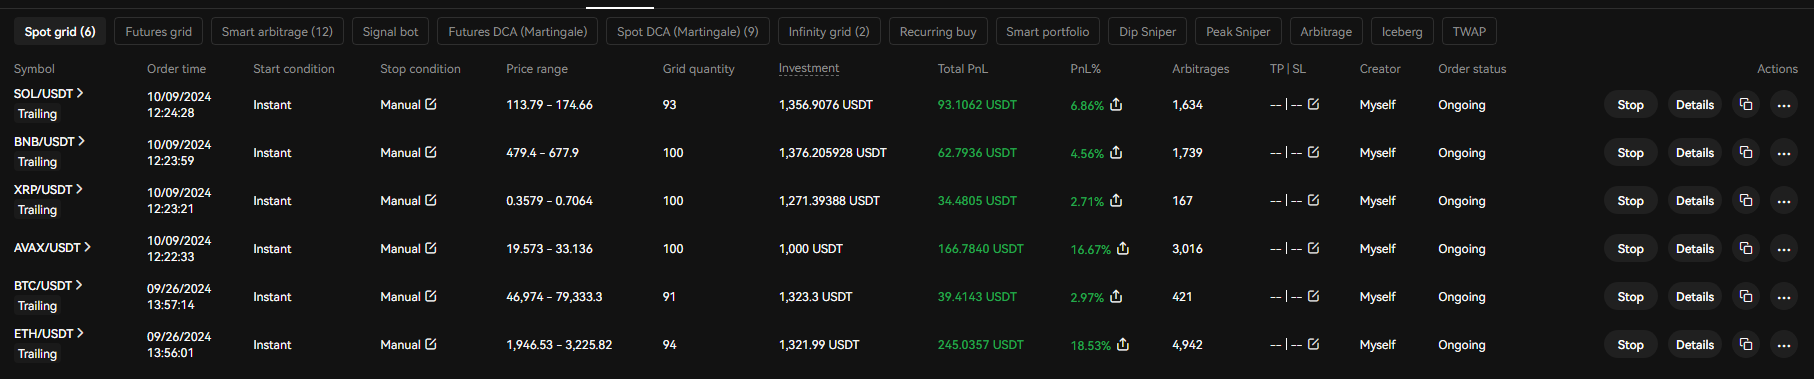Edit TP/SL for BNB/USDT grid
This screenshot has width=1814, height=379.
1313,152
